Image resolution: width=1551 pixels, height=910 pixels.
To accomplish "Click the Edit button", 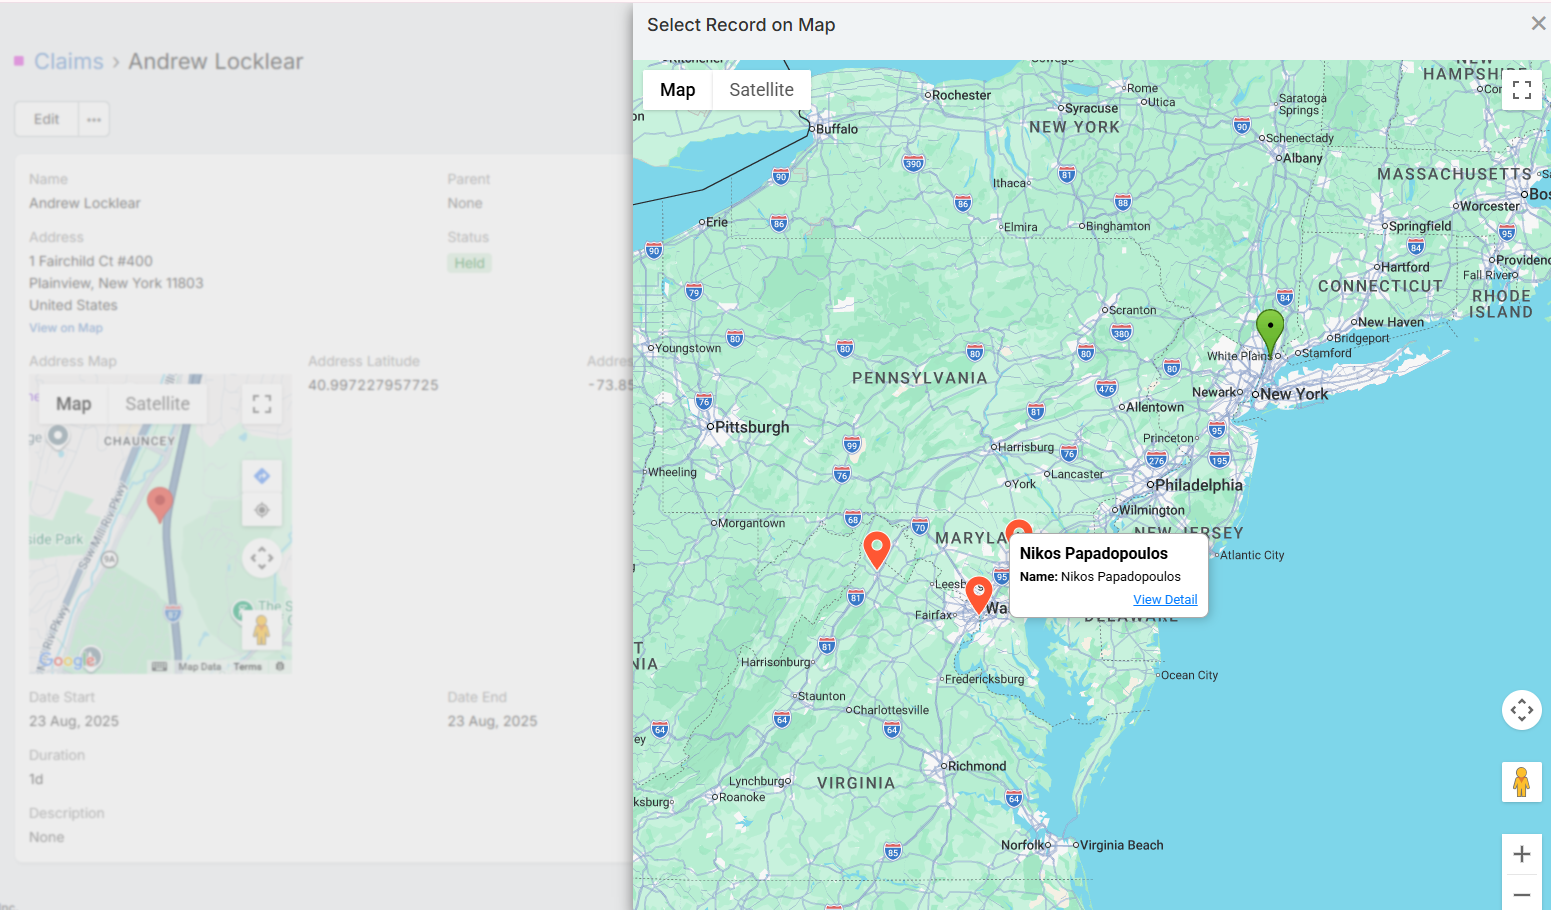I will (47, 119).
